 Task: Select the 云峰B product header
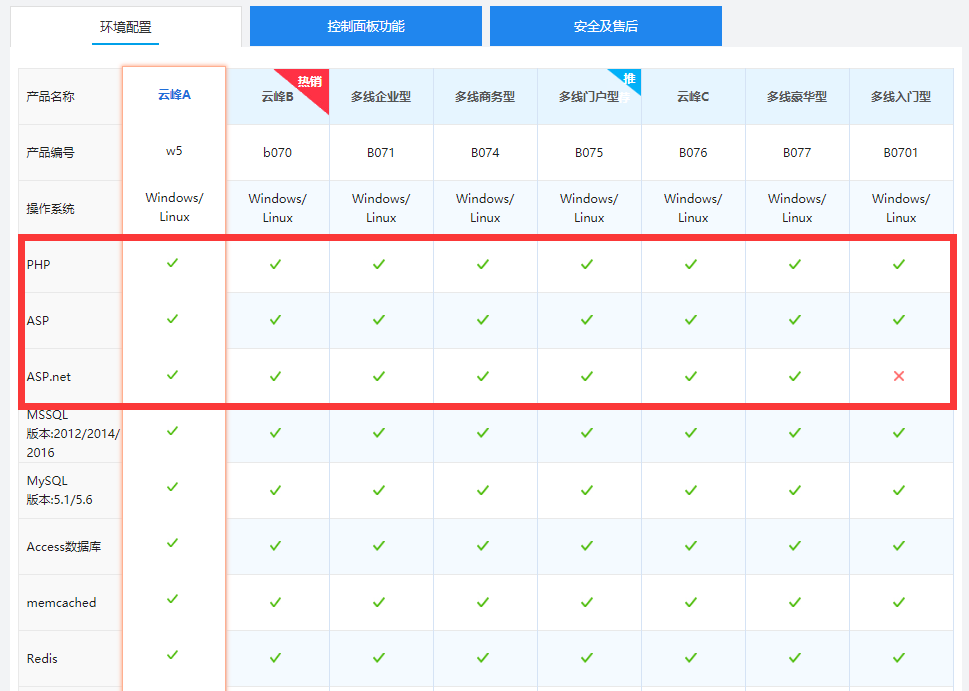click(277, 97)
